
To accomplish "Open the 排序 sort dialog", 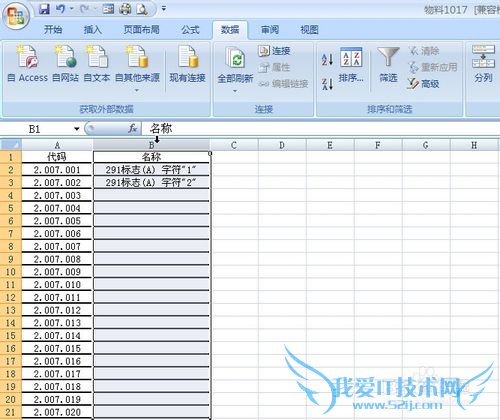I will pos(351,65).
